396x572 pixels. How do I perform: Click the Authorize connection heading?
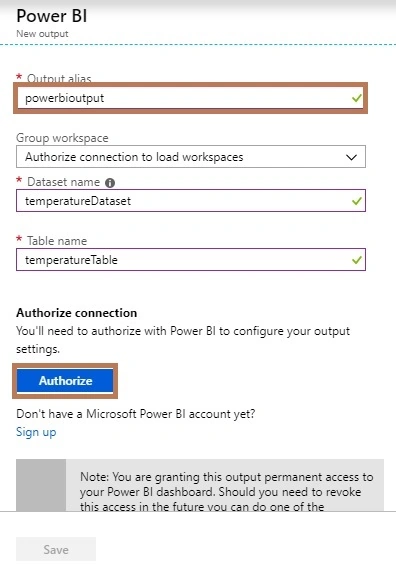tap(77, 313)
